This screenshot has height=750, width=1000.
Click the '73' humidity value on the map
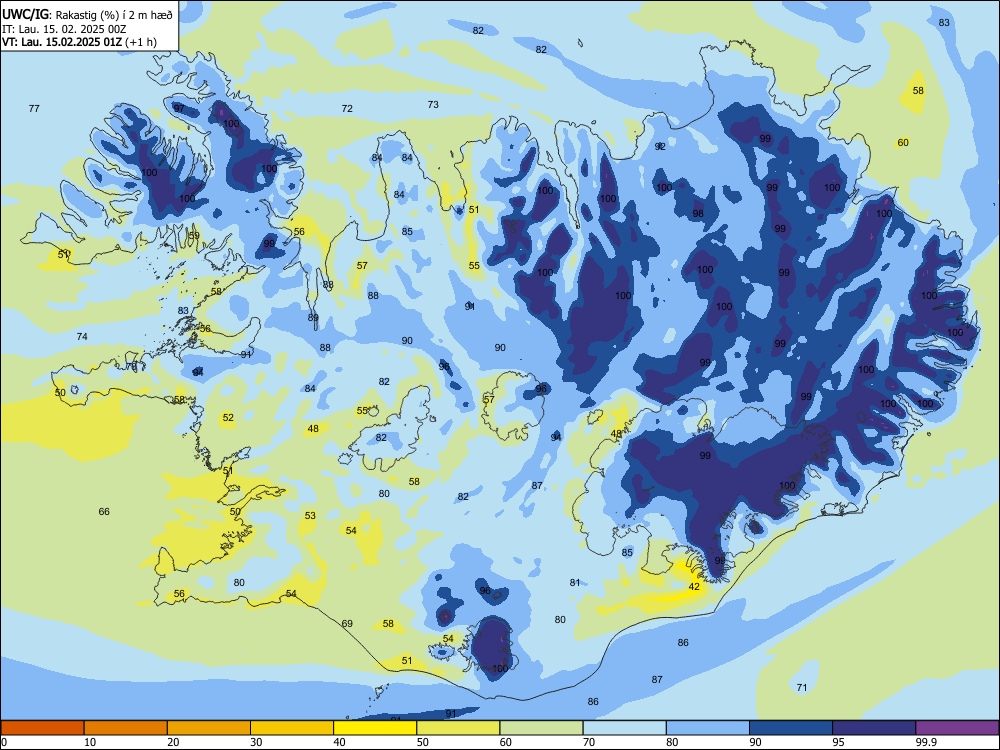(x=433, y=105)
